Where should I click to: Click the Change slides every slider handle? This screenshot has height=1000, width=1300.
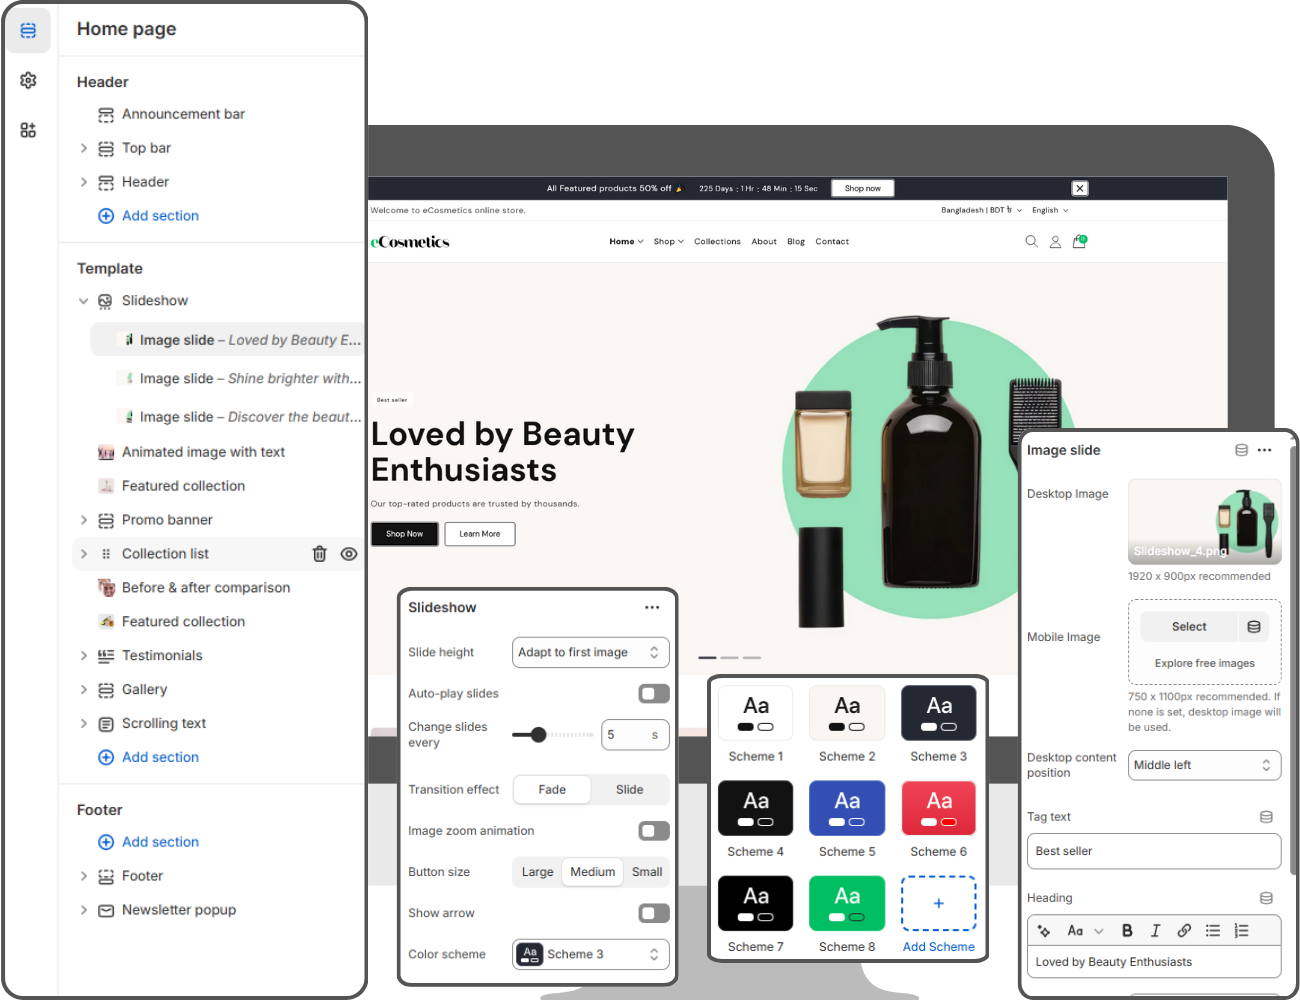point(538,735)
